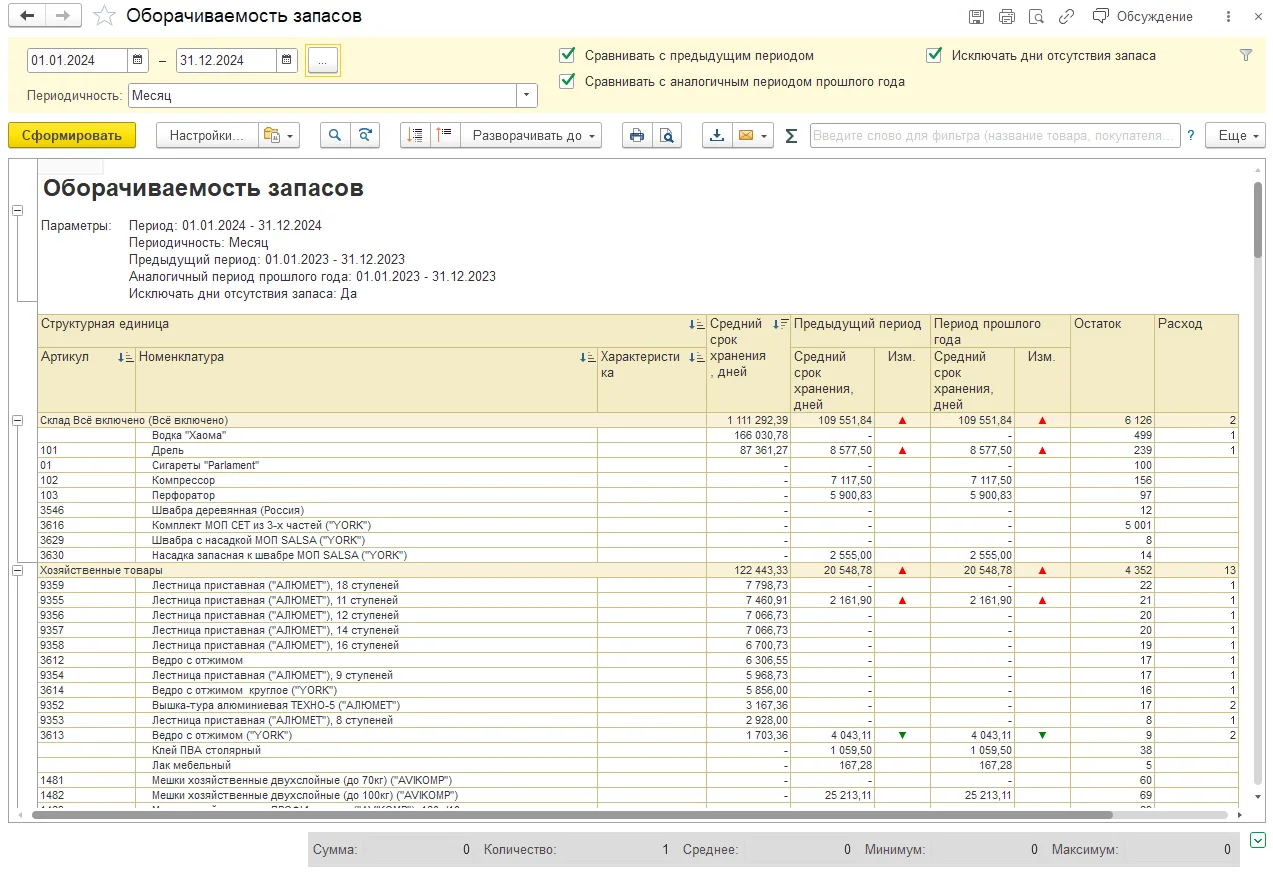
Task: Open calendar for start date 01.01.2024
Action: pos(139,60)
